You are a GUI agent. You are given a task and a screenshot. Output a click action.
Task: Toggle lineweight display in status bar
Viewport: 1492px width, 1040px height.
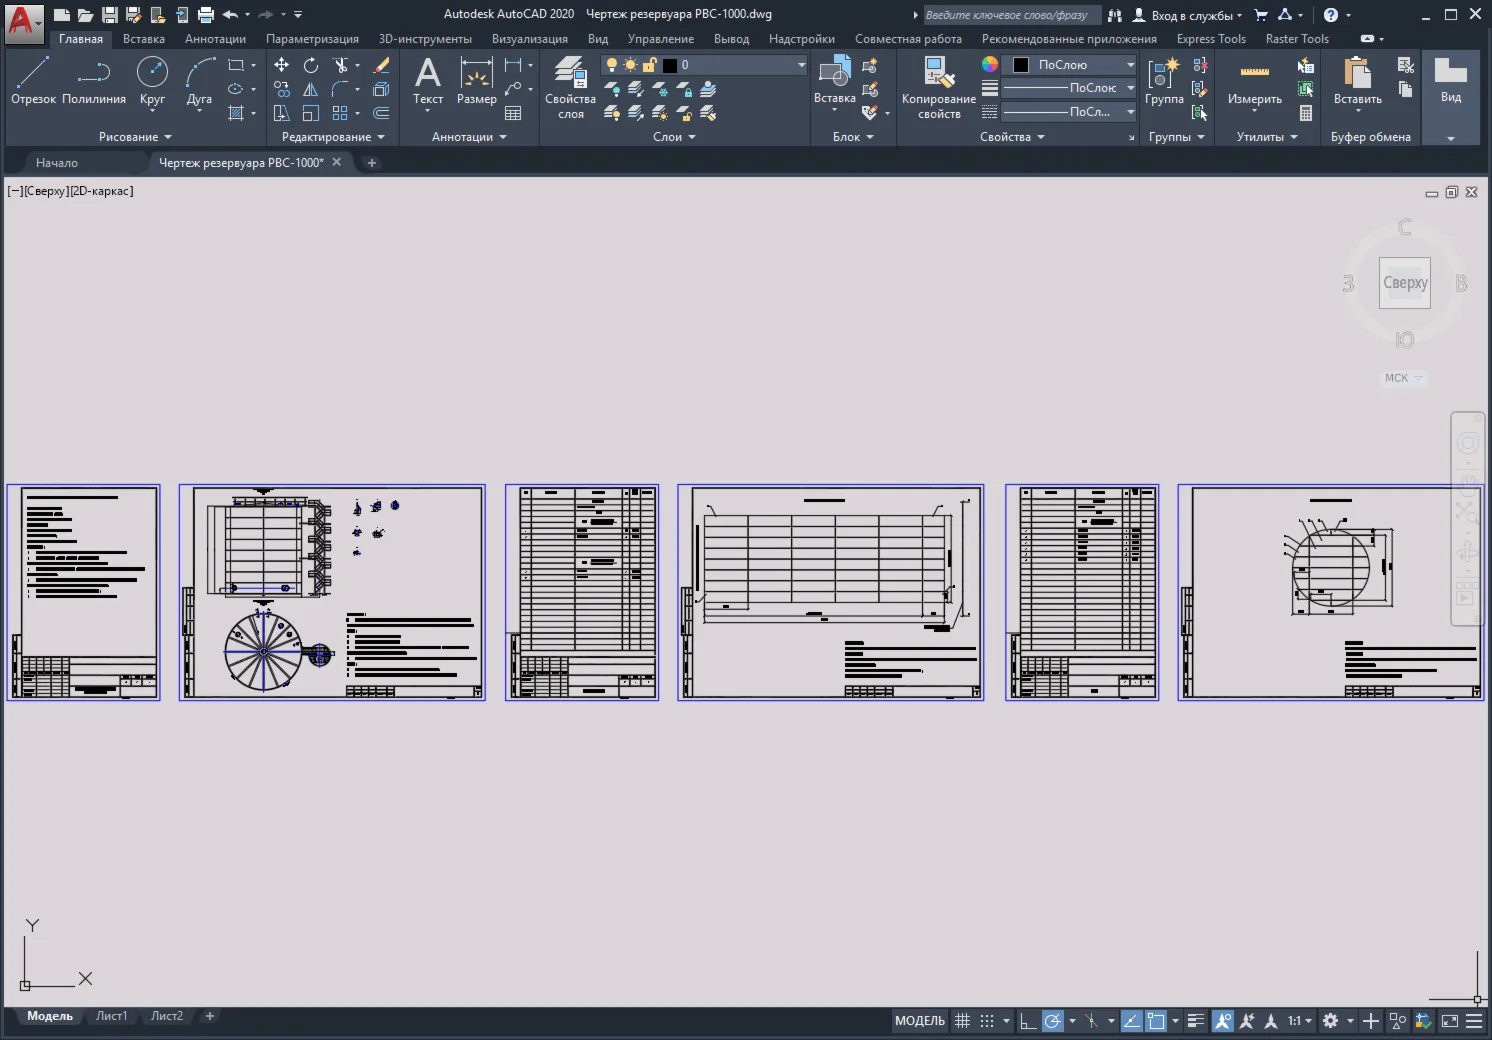(x=1196, y=1021)
